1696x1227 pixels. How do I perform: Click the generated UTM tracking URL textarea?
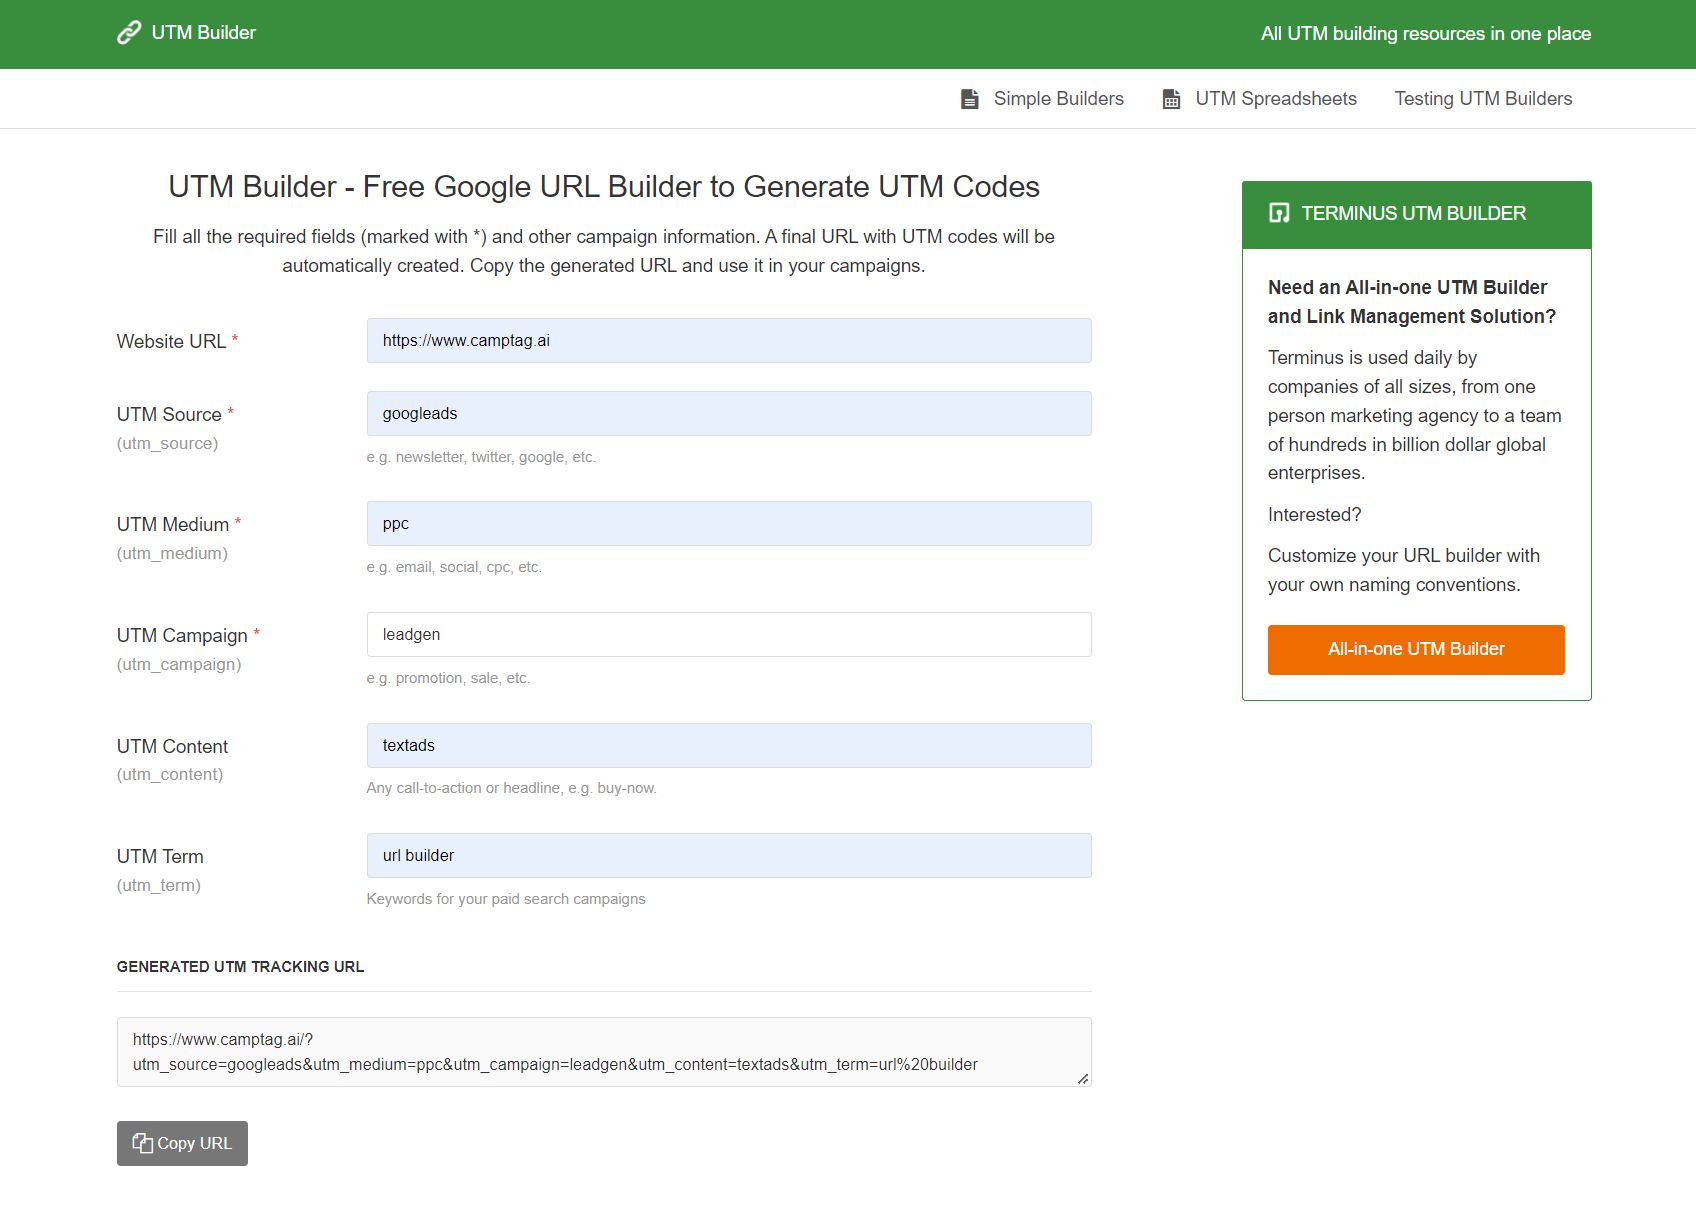[604, 1051]
